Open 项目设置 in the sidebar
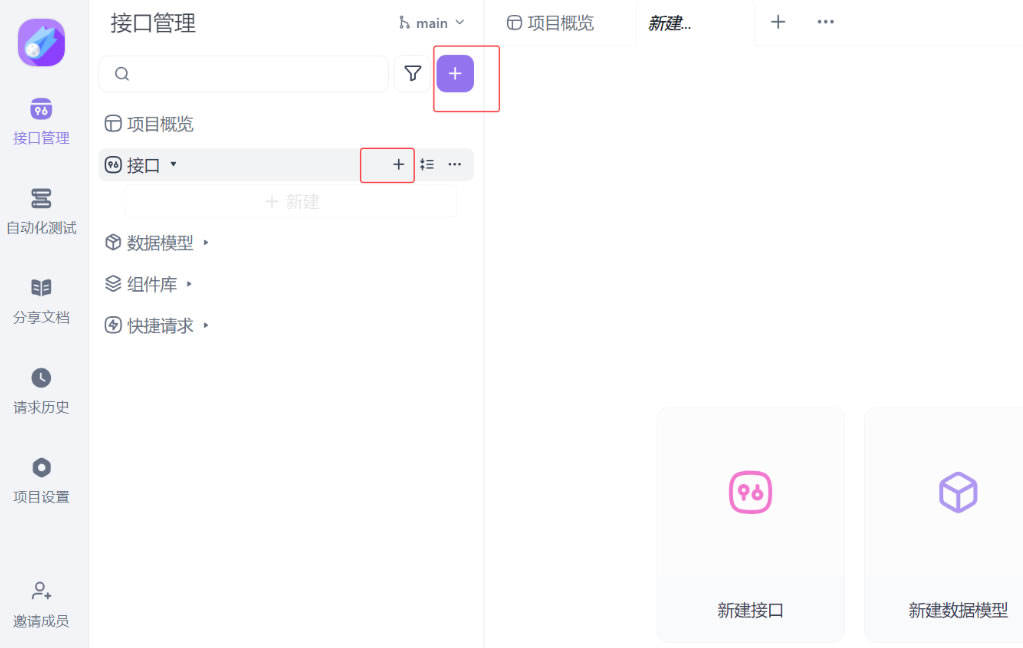This screenshot has width=1023, height=648. tap(41, 481)
